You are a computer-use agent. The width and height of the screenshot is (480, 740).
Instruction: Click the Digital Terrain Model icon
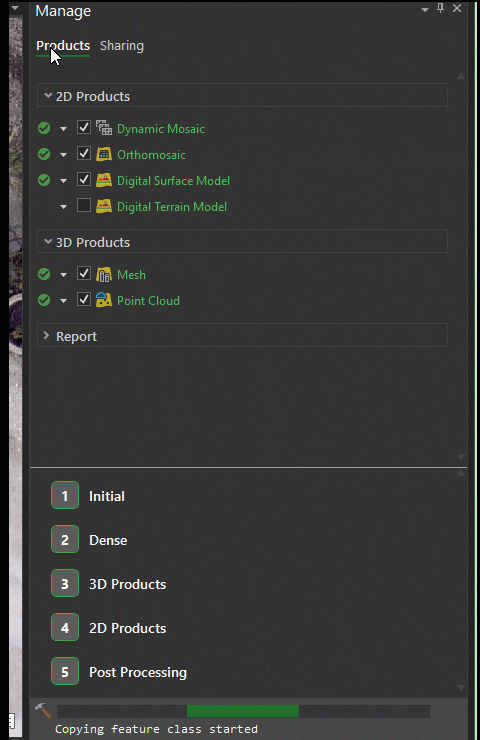pyautogui.click(x=104, y=206)
